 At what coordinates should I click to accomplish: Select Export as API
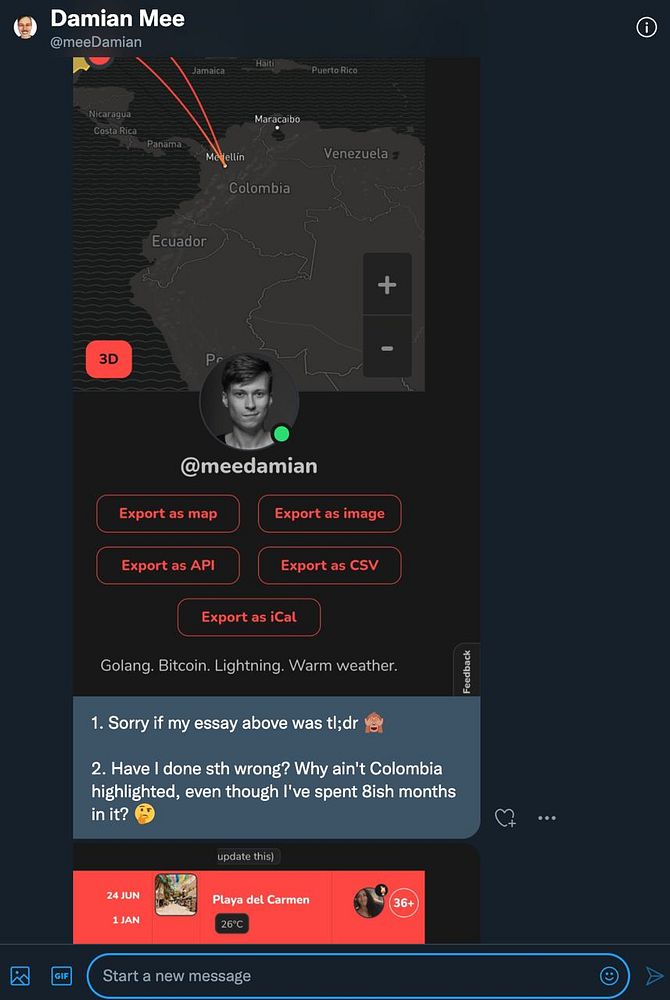pyautogui.click(x=168, y=565)
